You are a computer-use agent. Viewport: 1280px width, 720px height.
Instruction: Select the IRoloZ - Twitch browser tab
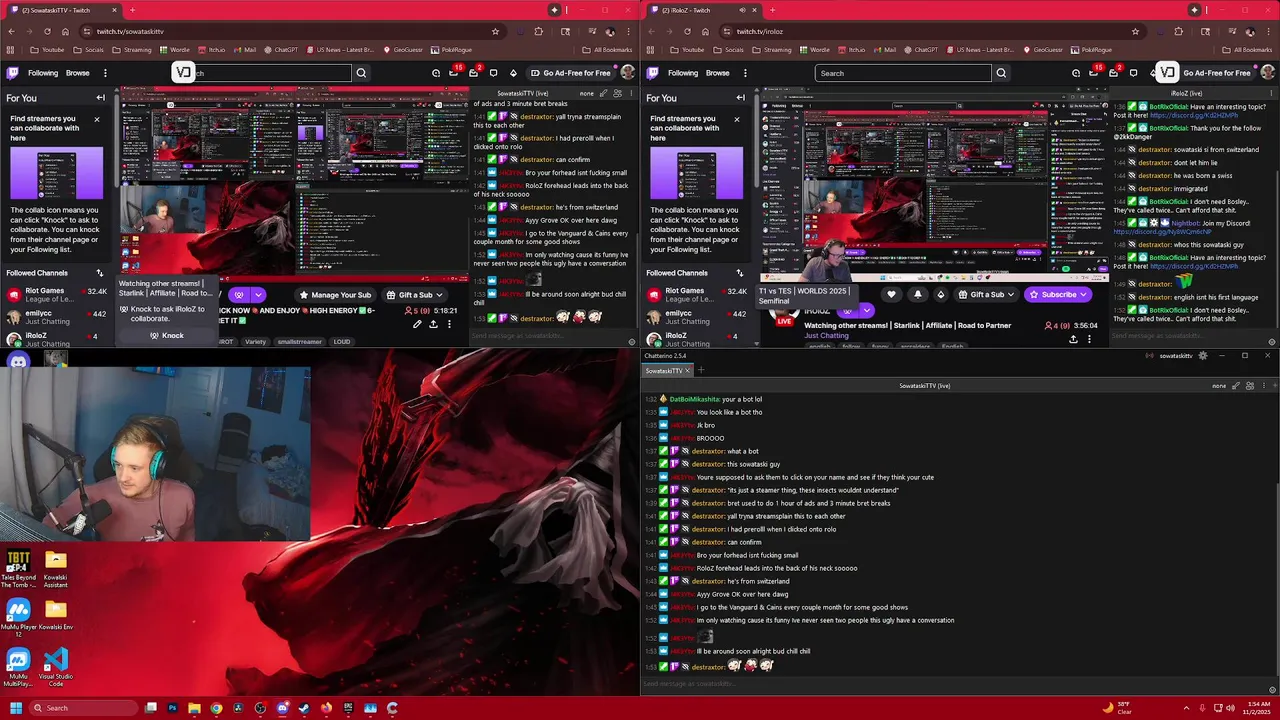coord(699,10)
